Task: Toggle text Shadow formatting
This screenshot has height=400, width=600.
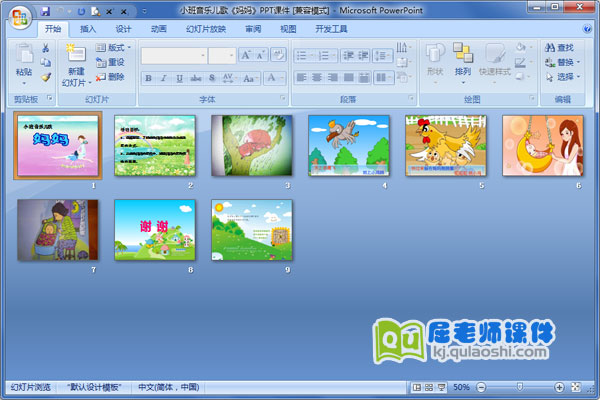Action: [212, 78]
